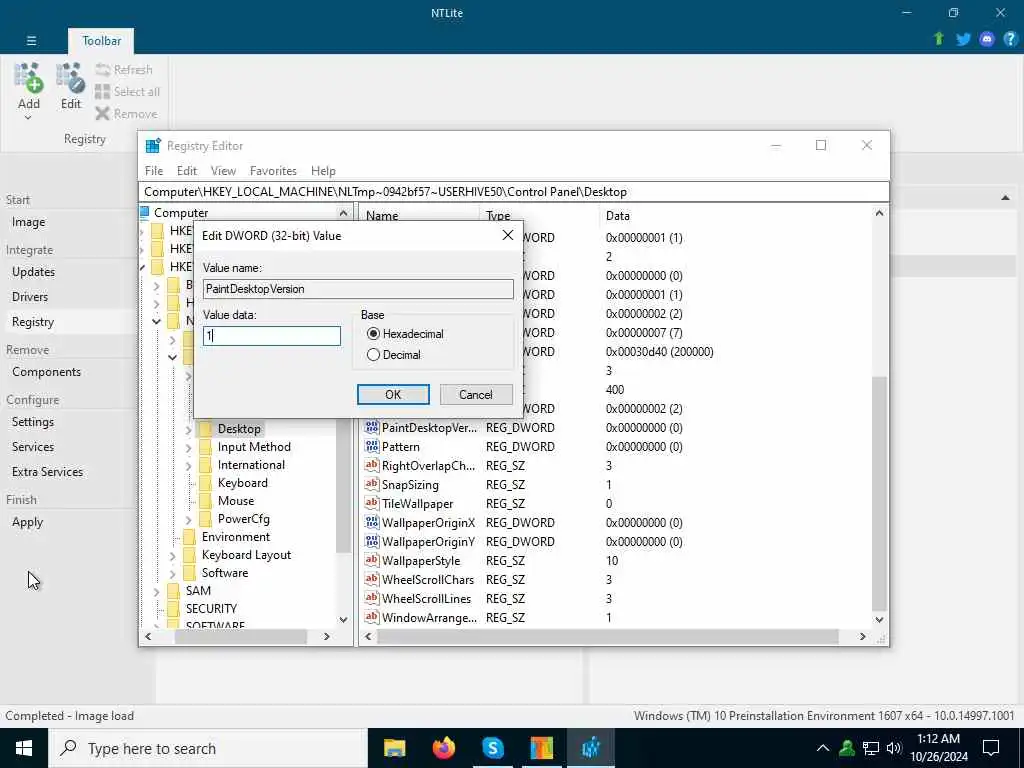Click the OK button in Edit DWORD dialog
1024x768 pixels.
pyautogui.click(x=393, y=394)
